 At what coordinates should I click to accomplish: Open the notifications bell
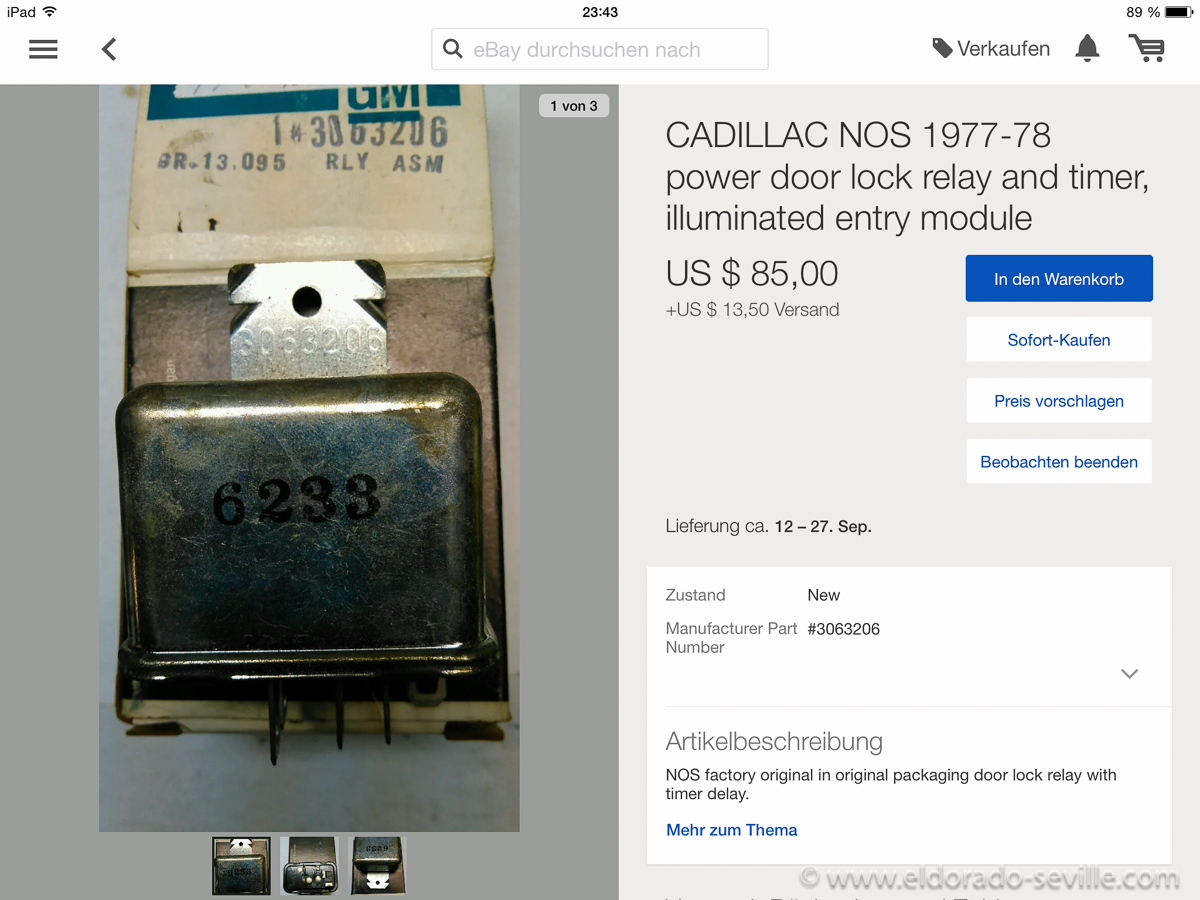pyautogui.click(x=1087, y=48)
